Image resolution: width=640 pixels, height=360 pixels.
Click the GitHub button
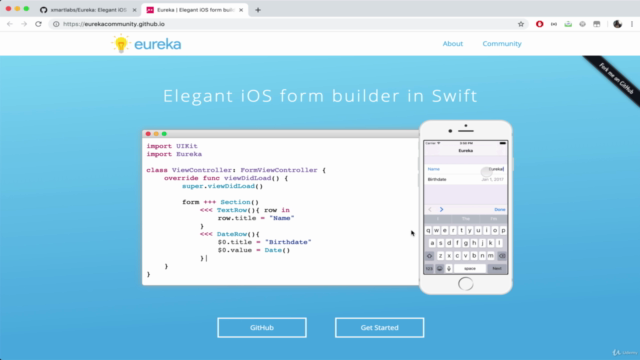[262, 327]
